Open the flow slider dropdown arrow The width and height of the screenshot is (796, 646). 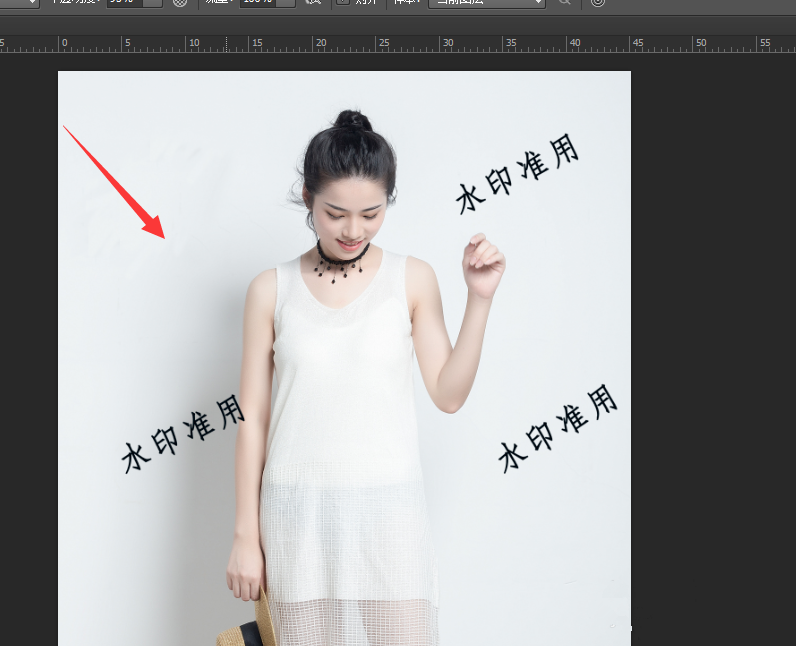coord(286,3)
